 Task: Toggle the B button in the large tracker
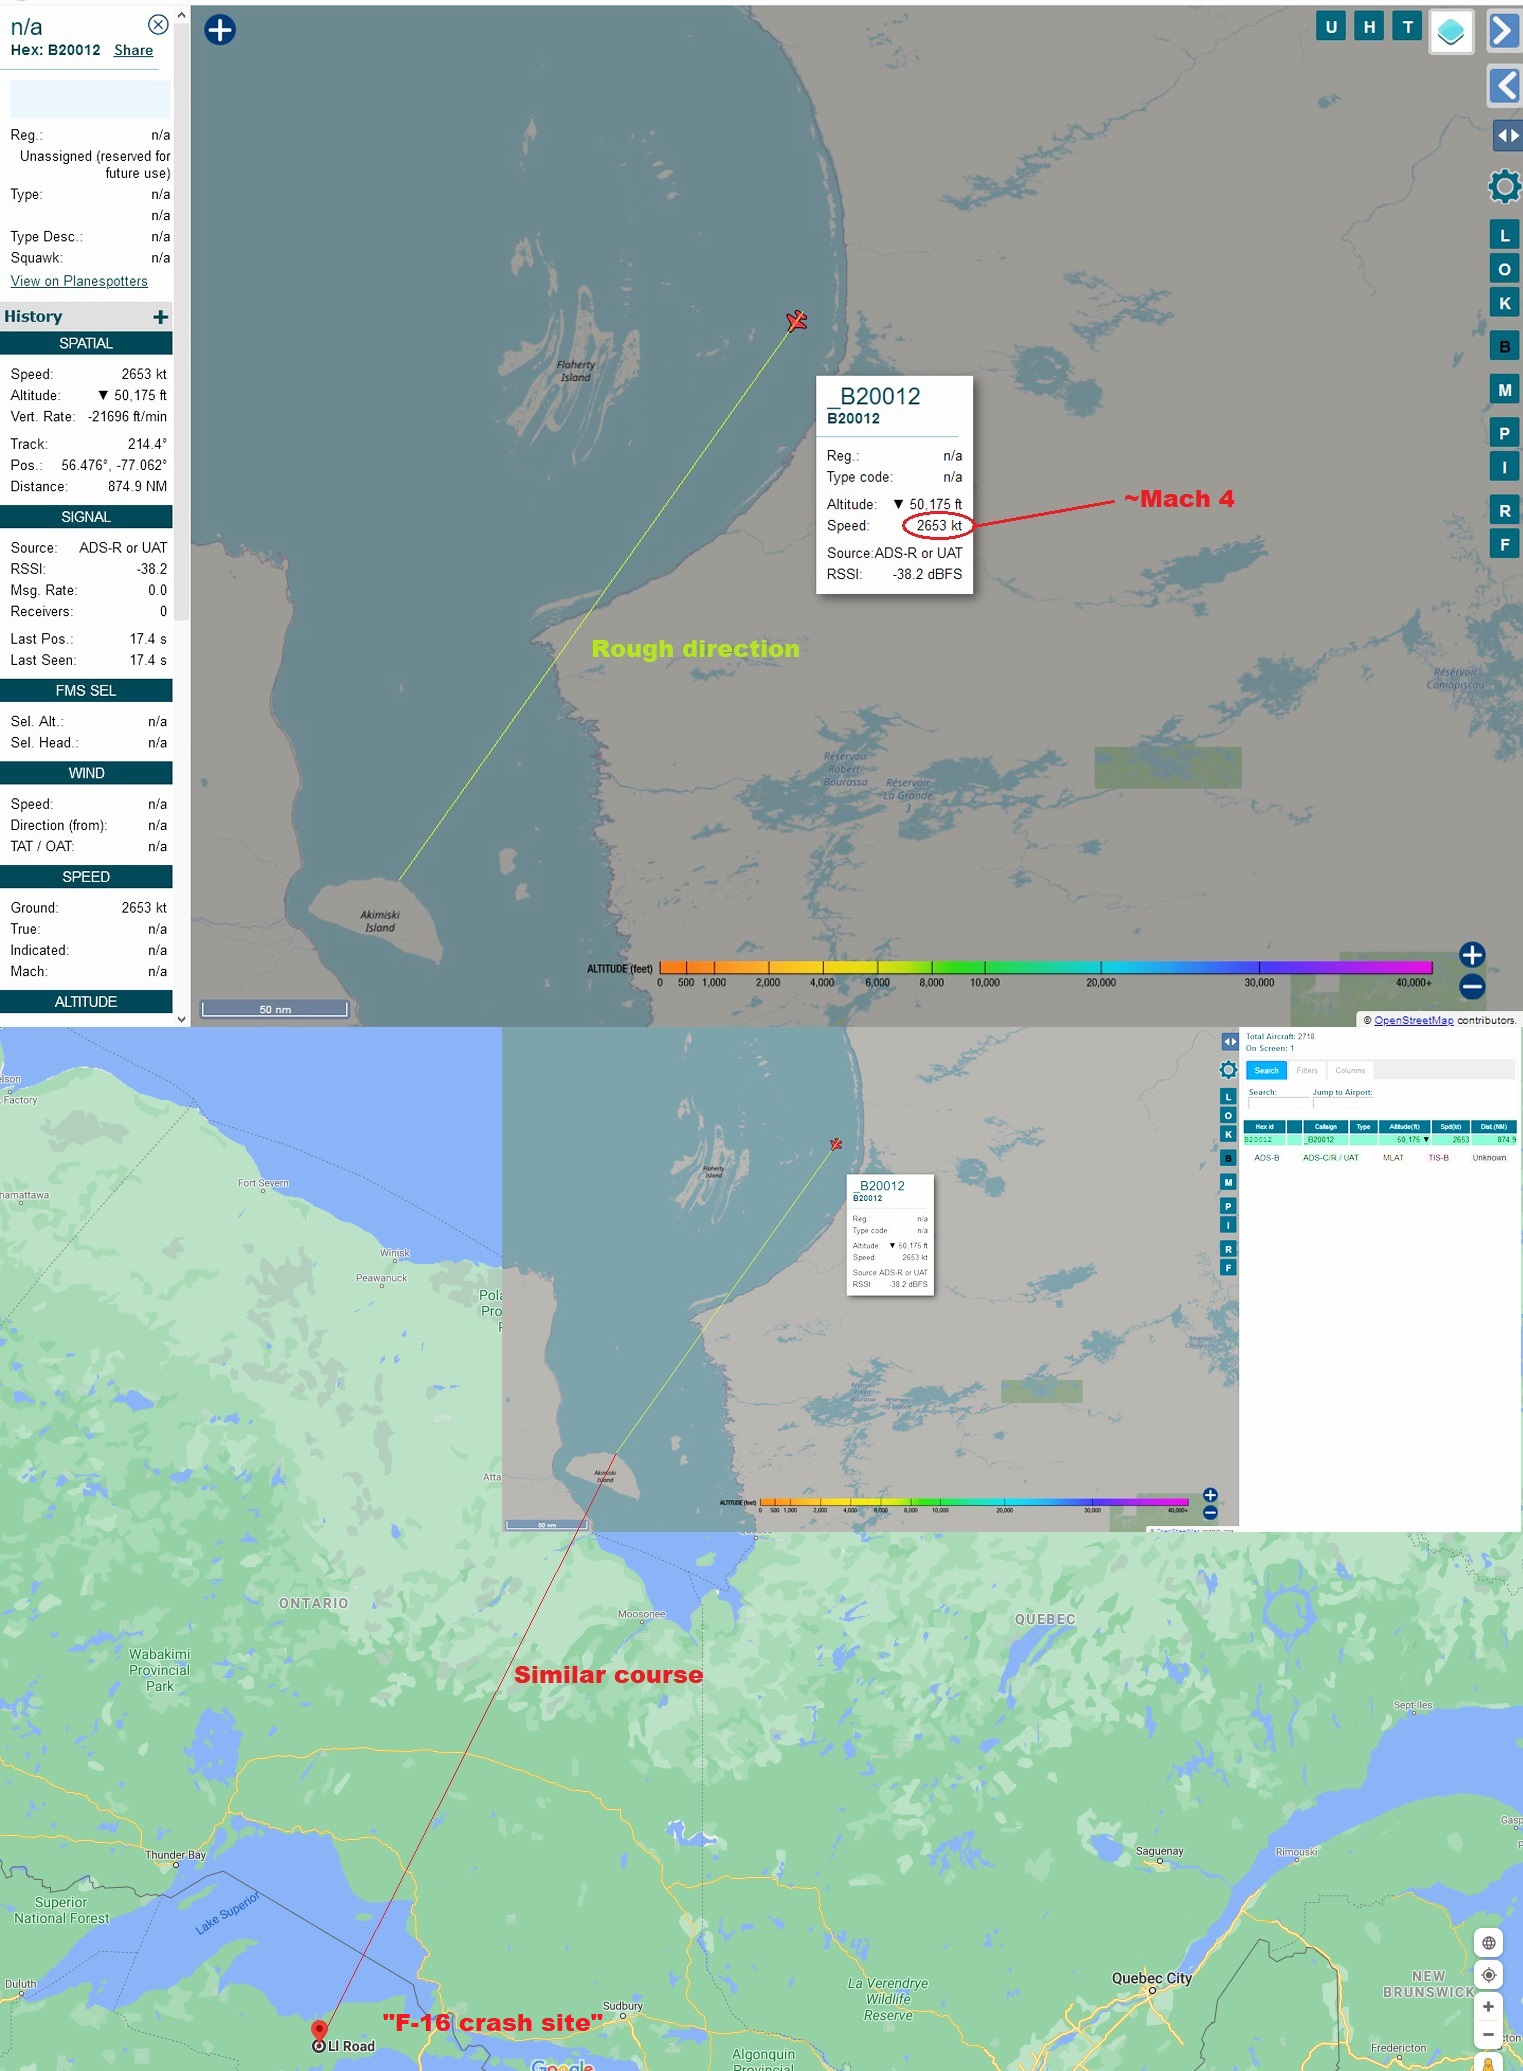point(1504,346)
